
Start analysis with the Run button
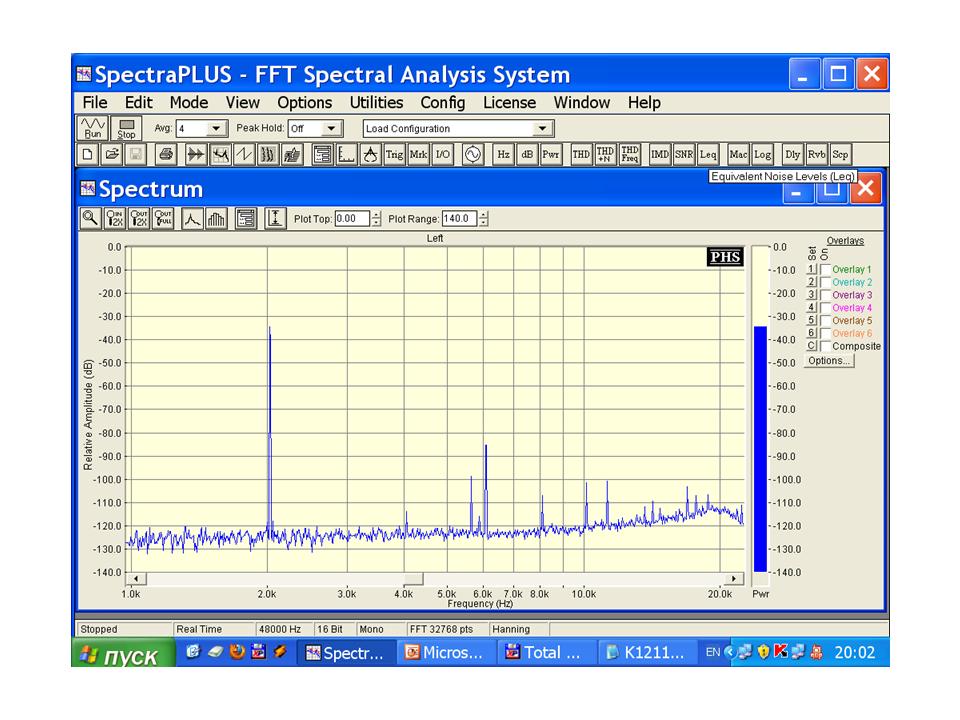coord(93,129)
